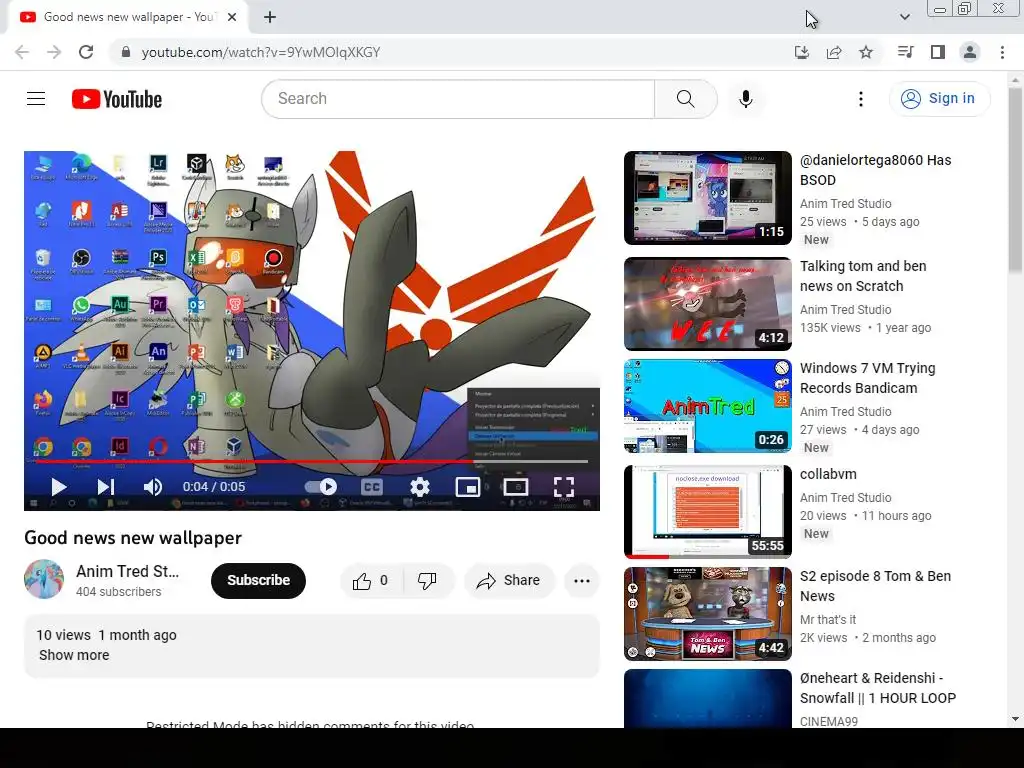
Task: Open Øneheart & Reidenshi Snowfall video title
Action: 878,688
